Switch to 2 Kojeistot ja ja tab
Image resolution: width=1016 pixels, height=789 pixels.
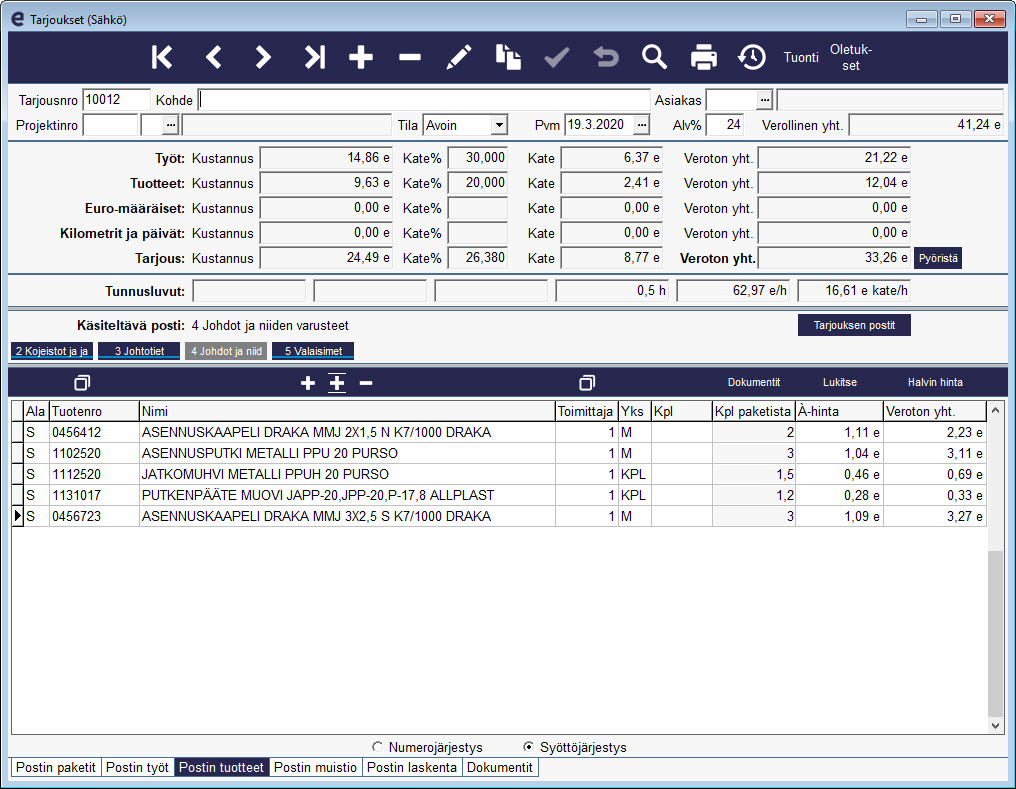point(52,351)
